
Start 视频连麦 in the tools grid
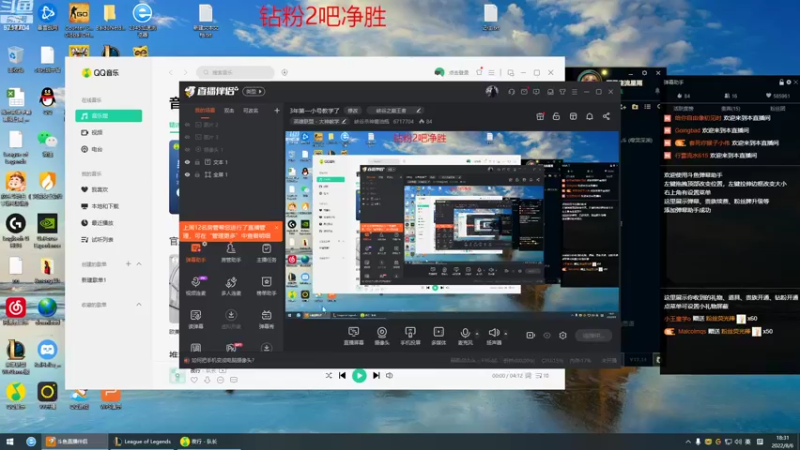pos(196,286)
